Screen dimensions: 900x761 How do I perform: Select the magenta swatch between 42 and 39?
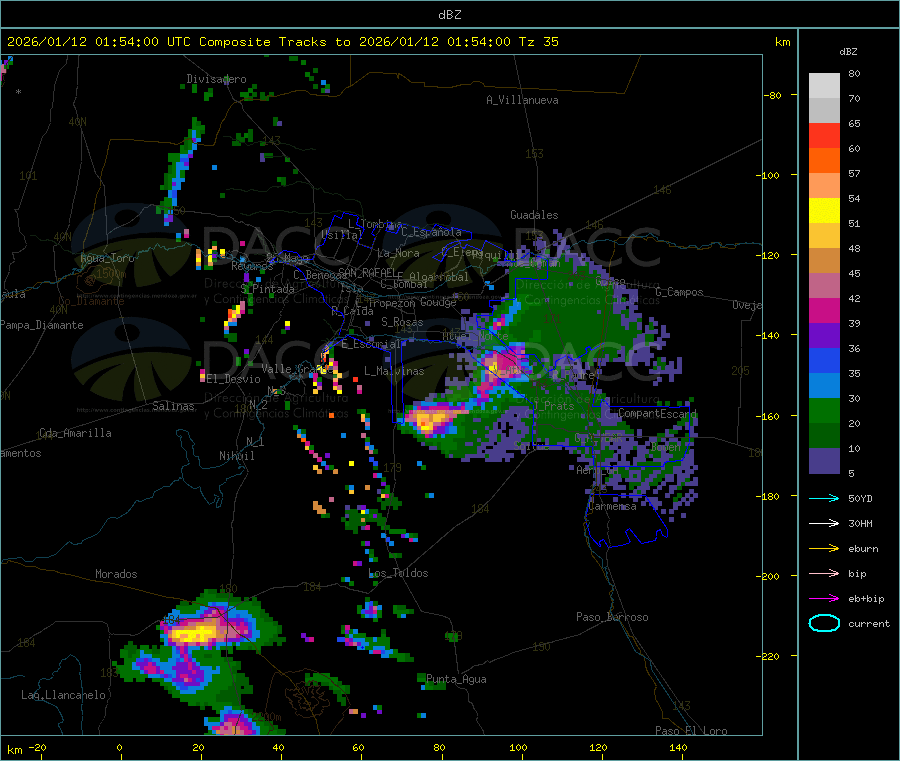click(x=824, y=310)
